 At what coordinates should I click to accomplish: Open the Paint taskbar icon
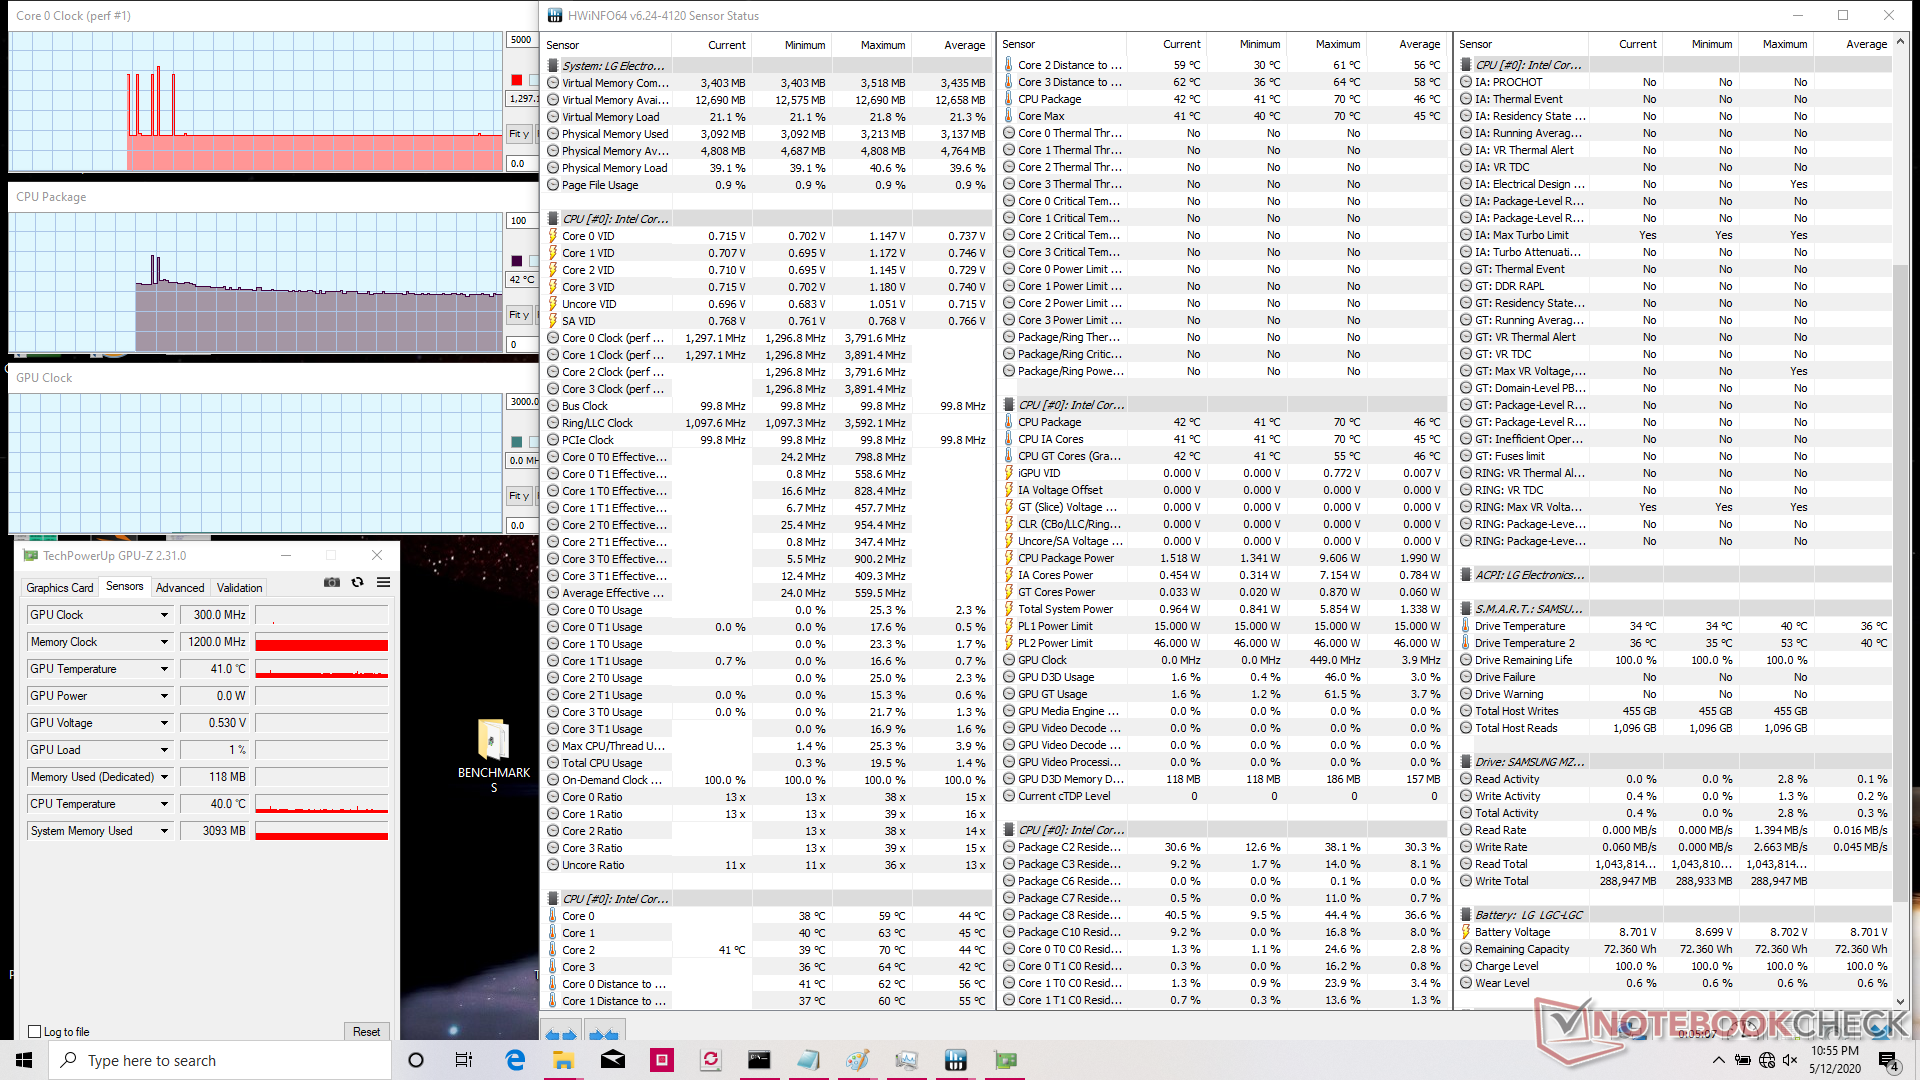click(857, 1060)
